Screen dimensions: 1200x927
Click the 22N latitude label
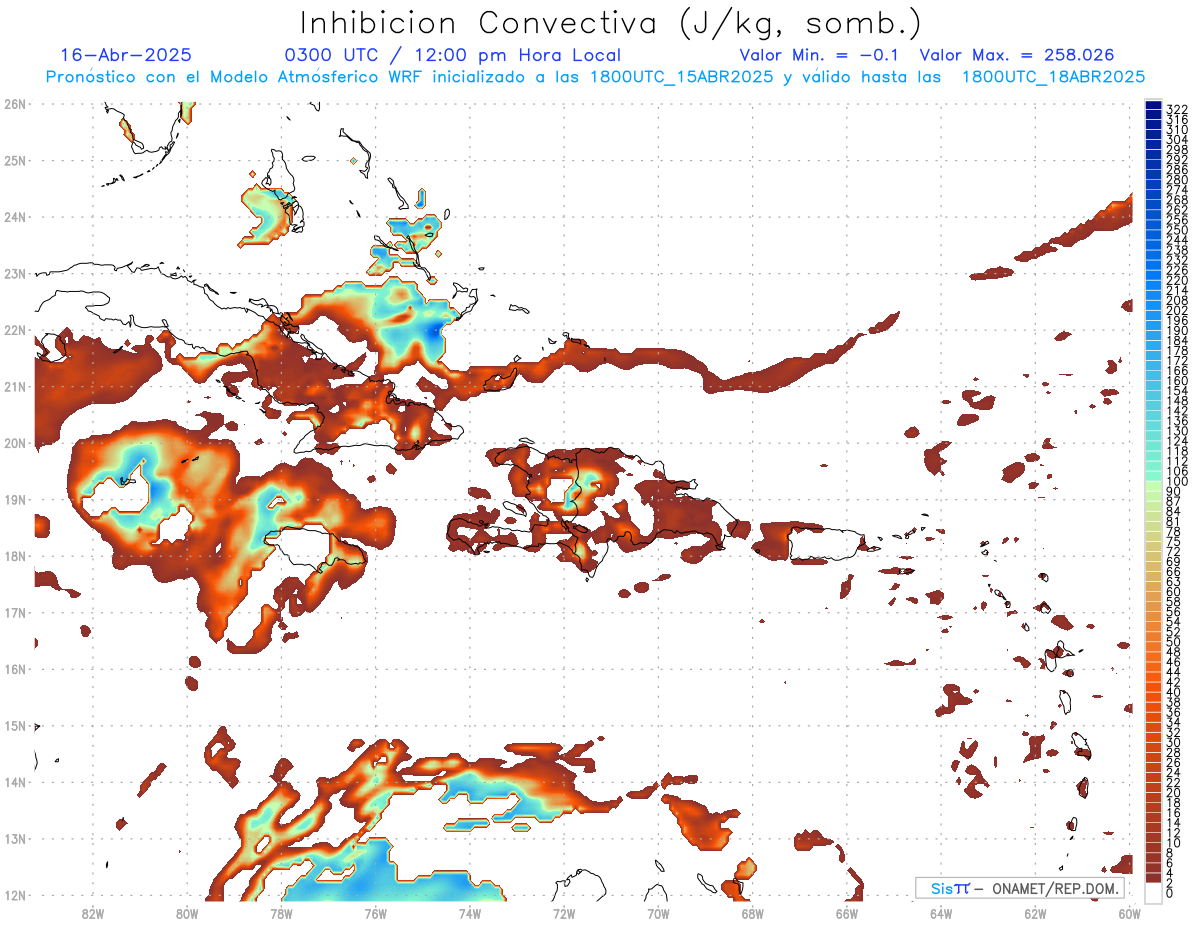[x=15, y=330]
